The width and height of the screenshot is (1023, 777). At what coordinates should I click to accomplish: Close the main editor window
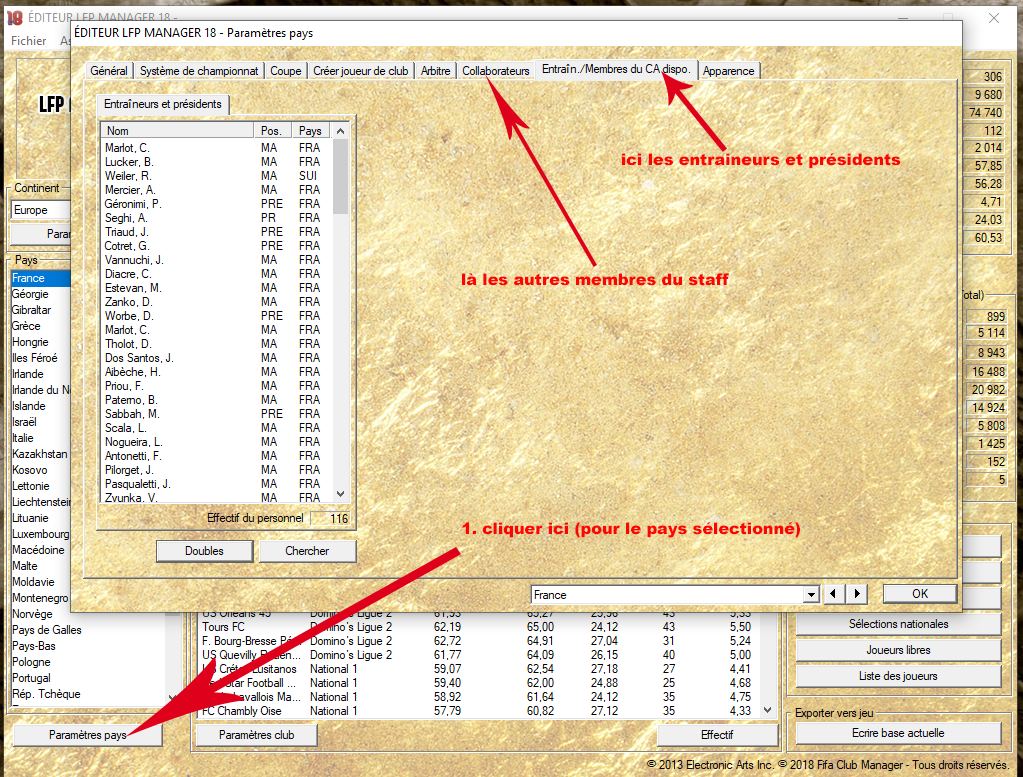994,18
